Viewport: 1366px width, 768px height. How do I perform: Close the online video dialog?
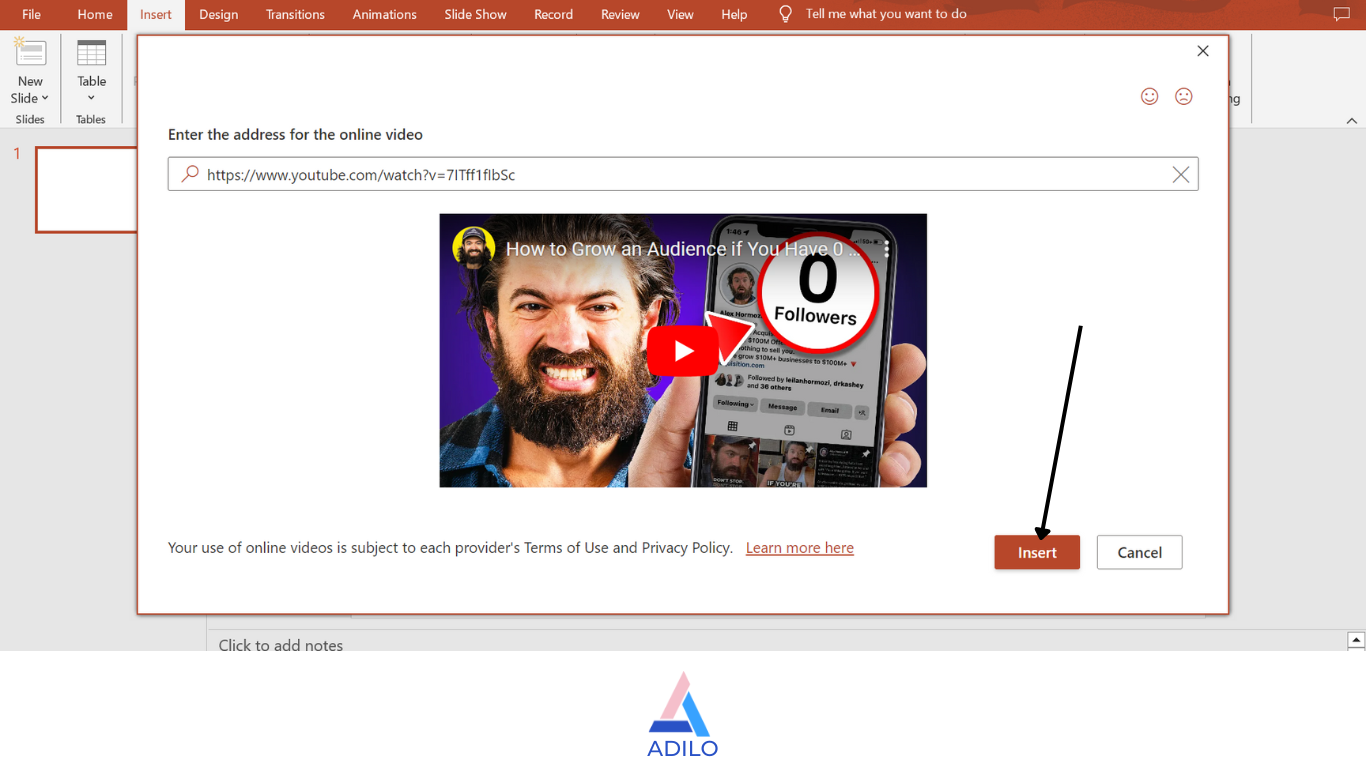coord(1203,51)
